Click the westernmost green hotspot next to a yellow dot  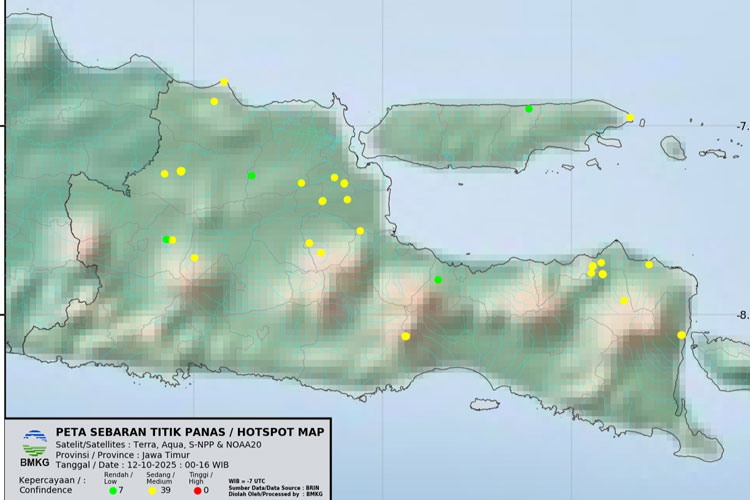pos(166,239)
